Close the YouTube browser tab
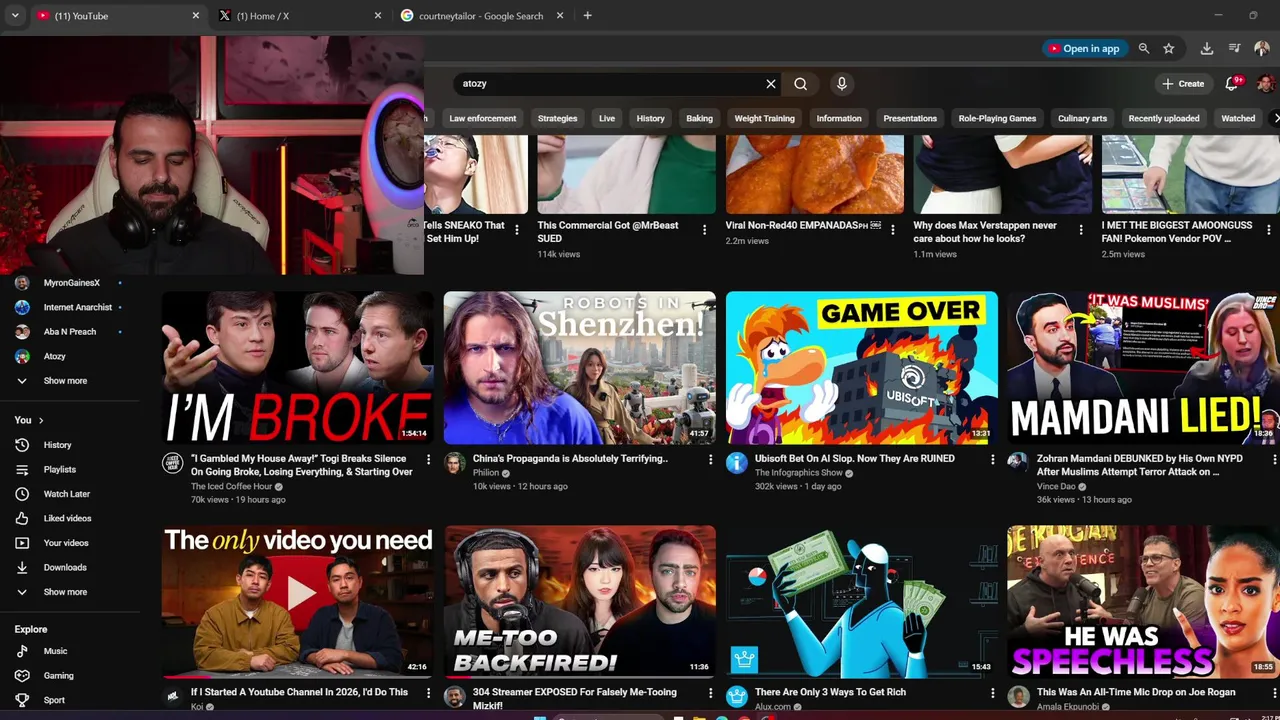The image size is (1280, 720). (196, 16)
